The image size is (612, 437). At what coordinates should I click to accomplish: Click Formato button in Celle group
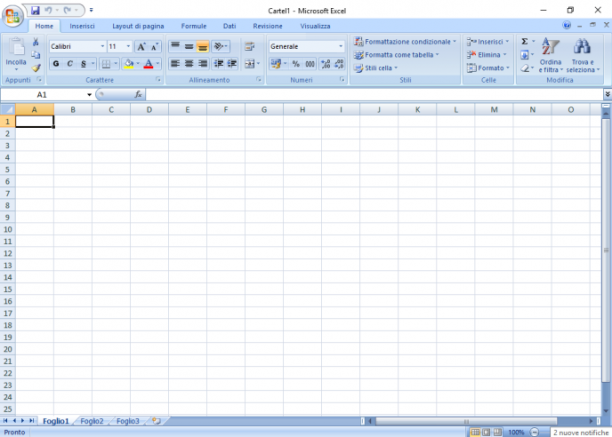point(488,68)
